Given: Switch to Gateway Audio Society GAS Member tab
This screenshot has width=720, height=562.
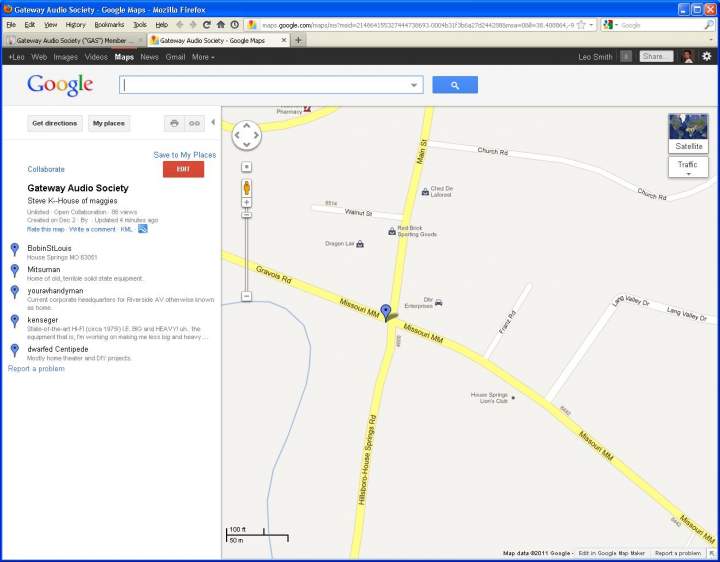Looking at the screenshot, I should pyautogui.click(x=75, y=40).
